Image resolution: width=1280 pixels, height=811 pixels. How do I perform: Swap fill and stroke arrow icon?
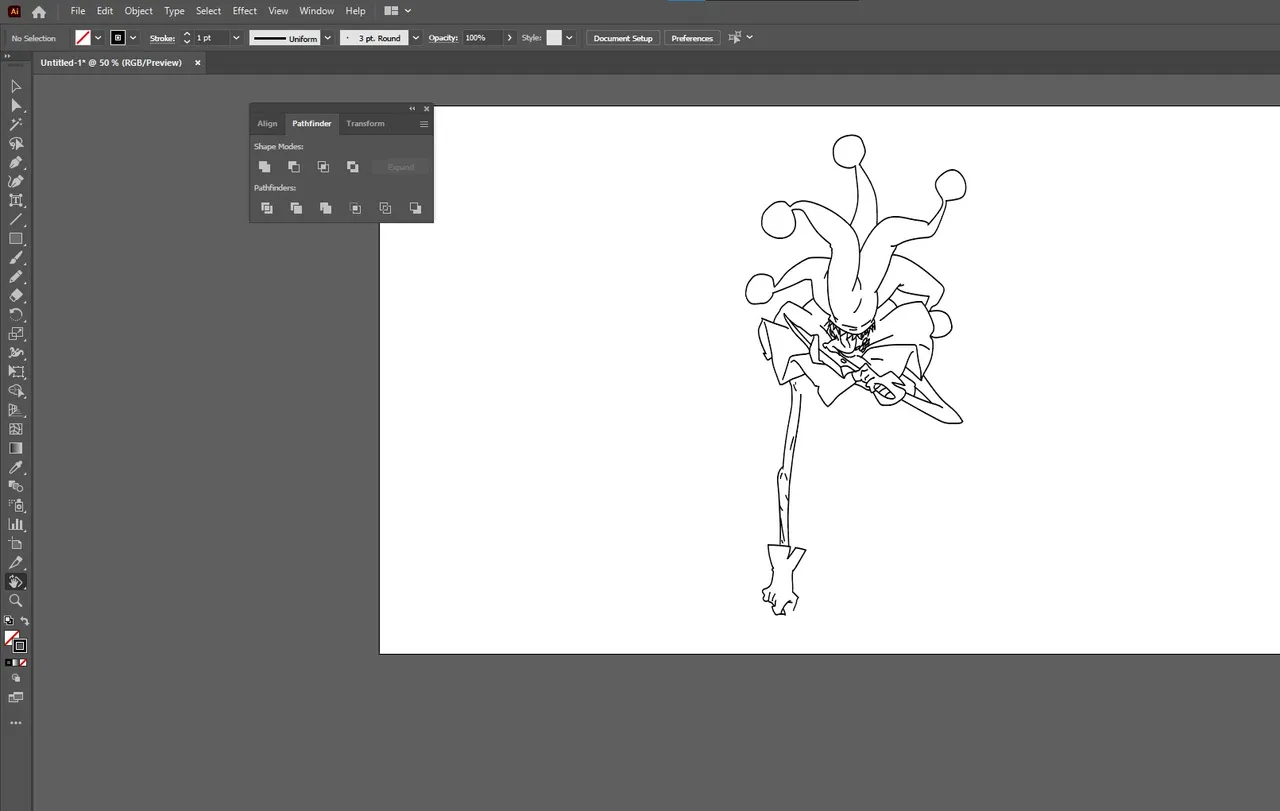pos(25,621)
